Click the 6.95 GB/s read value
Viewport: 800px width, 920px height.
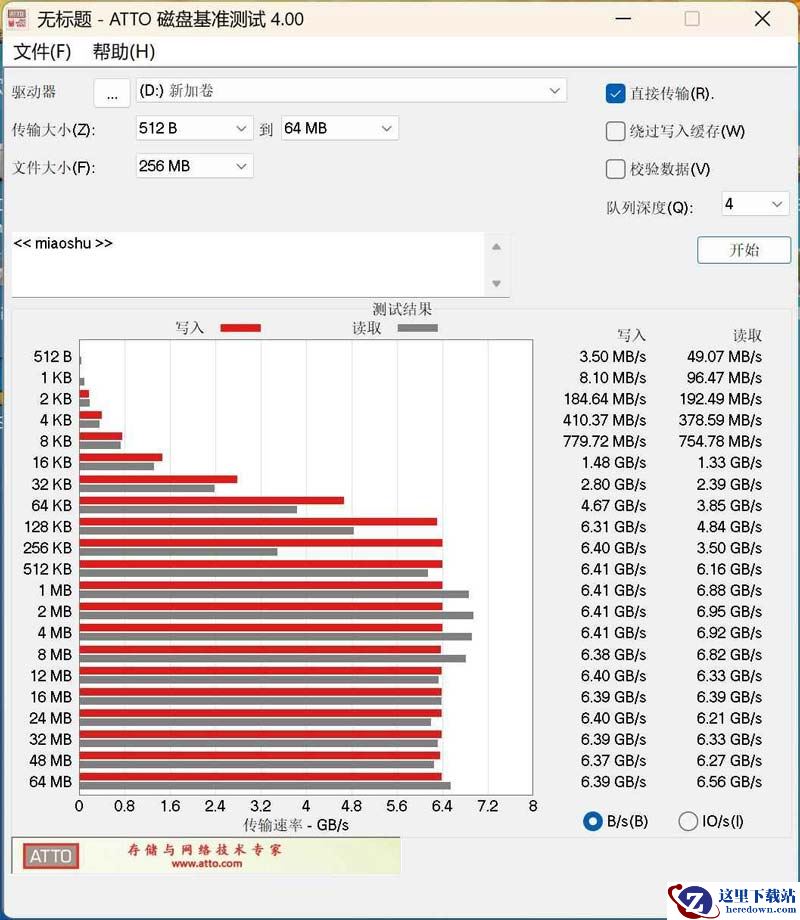pyautogui.click(x=729, y=612)
